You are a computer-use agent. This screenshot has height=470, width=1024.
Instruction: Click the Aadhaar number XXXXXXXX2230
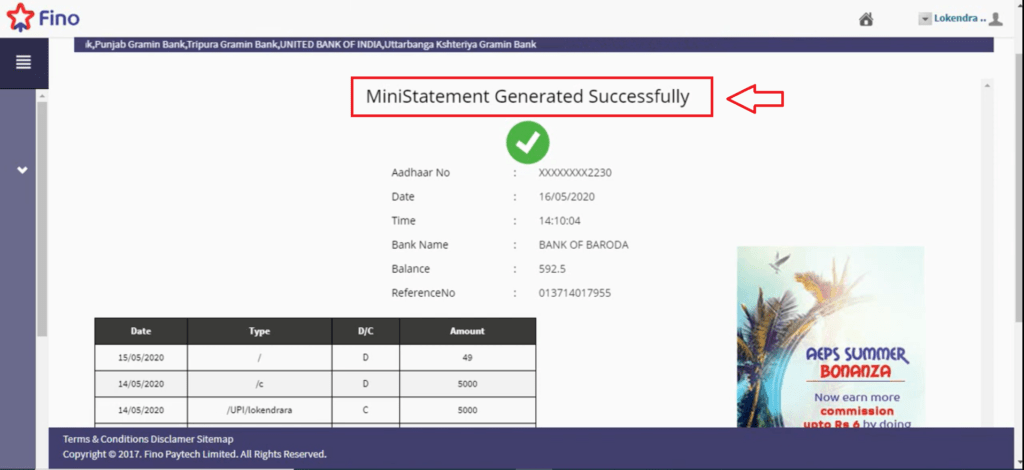pos(575,173)
